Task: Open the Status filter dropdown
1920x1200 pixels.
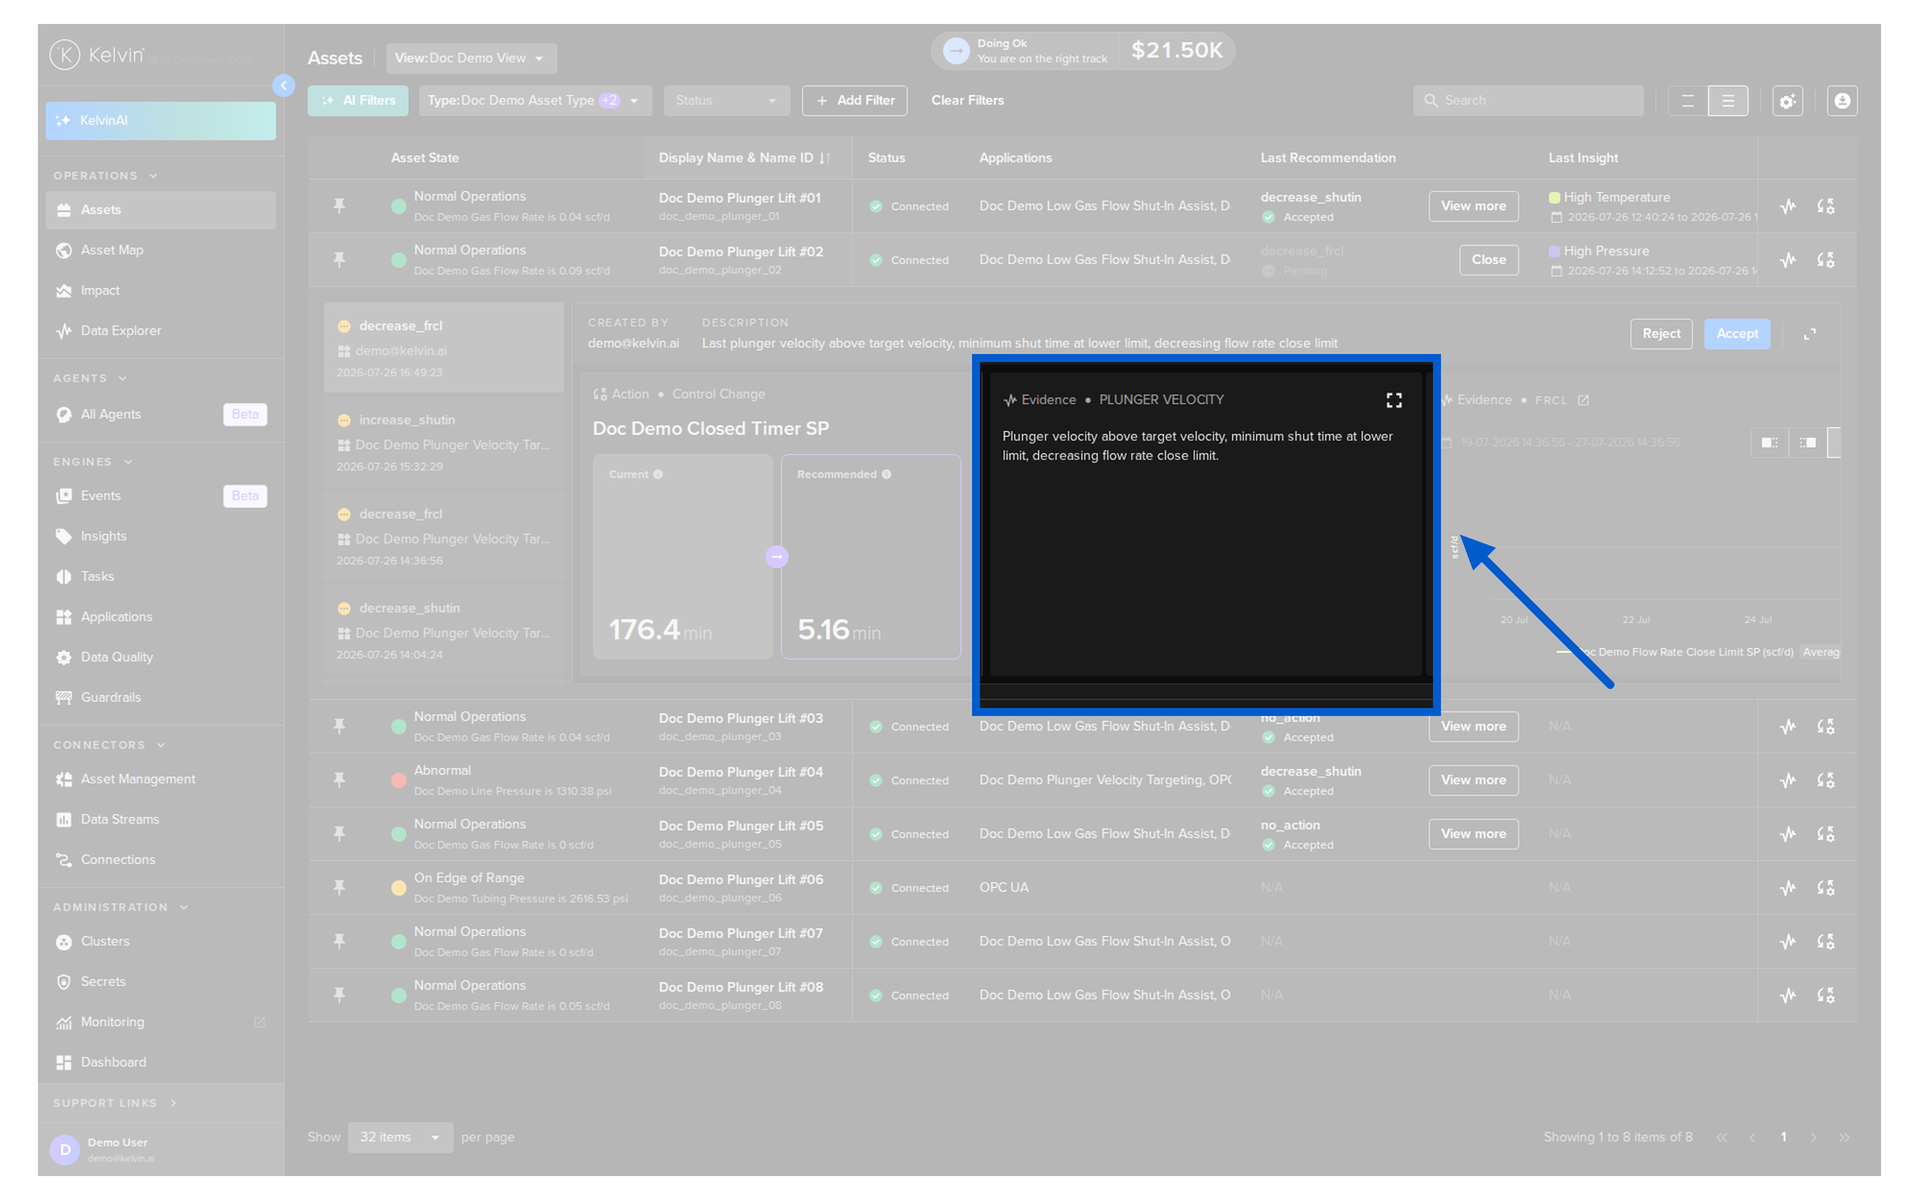Action: pyautogui.click(x=726, y=101)
